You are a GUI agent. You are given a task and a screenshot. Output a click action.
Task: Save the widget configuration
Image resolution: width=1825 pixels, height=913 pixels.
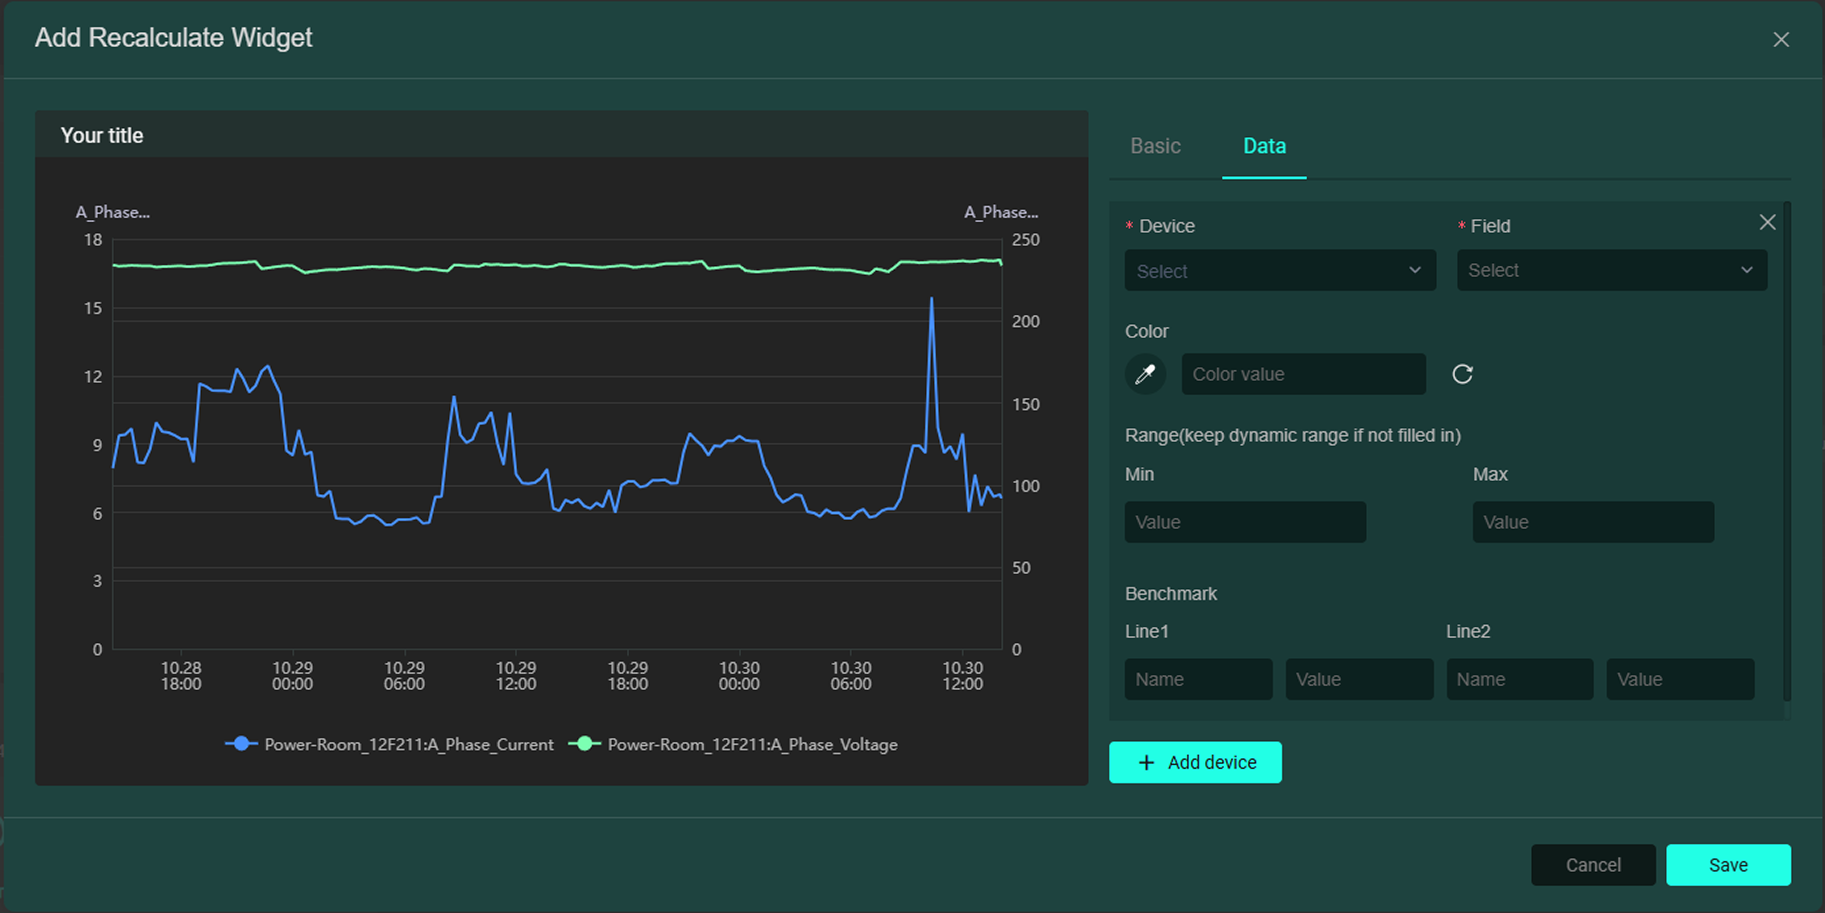pos(1727,865)
